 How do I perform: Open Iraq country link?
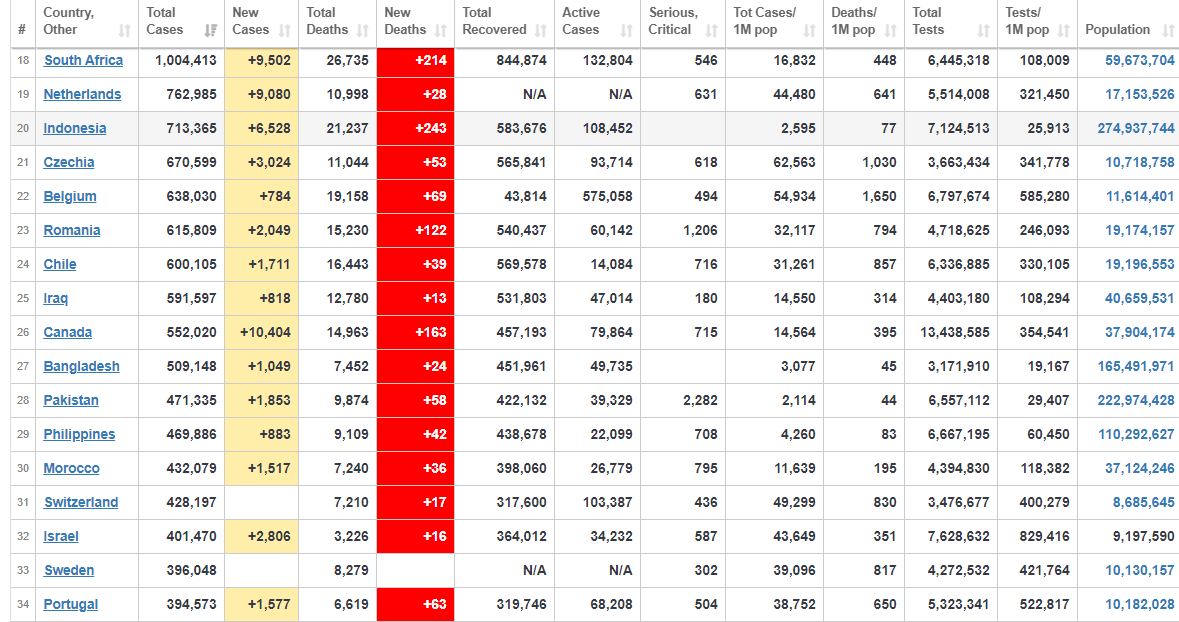(x=56, y=299)
